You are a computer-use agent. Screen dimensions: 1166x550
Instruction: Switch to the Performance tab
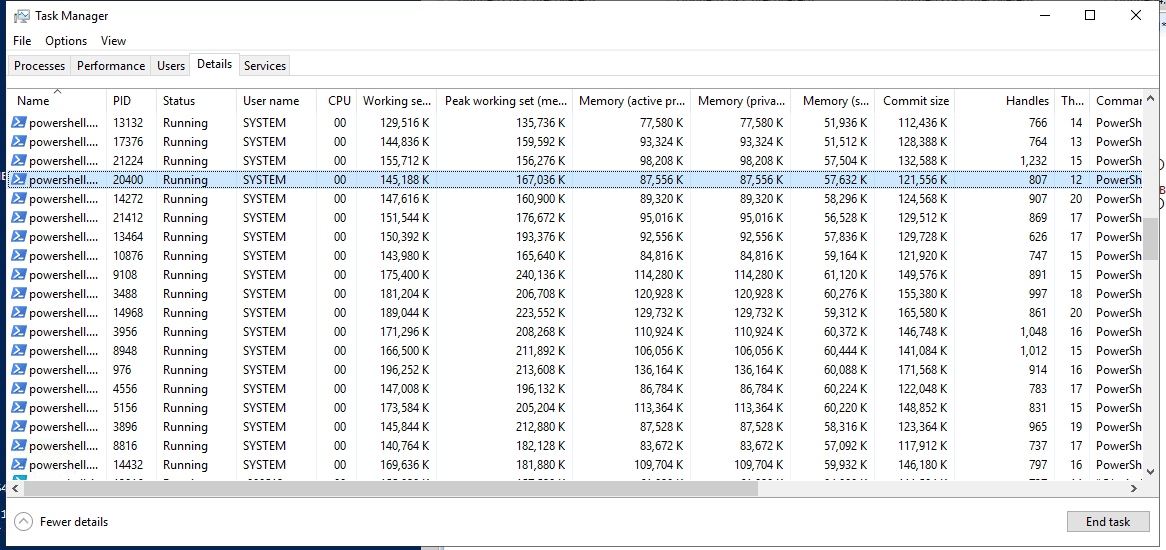pos(111,66)
